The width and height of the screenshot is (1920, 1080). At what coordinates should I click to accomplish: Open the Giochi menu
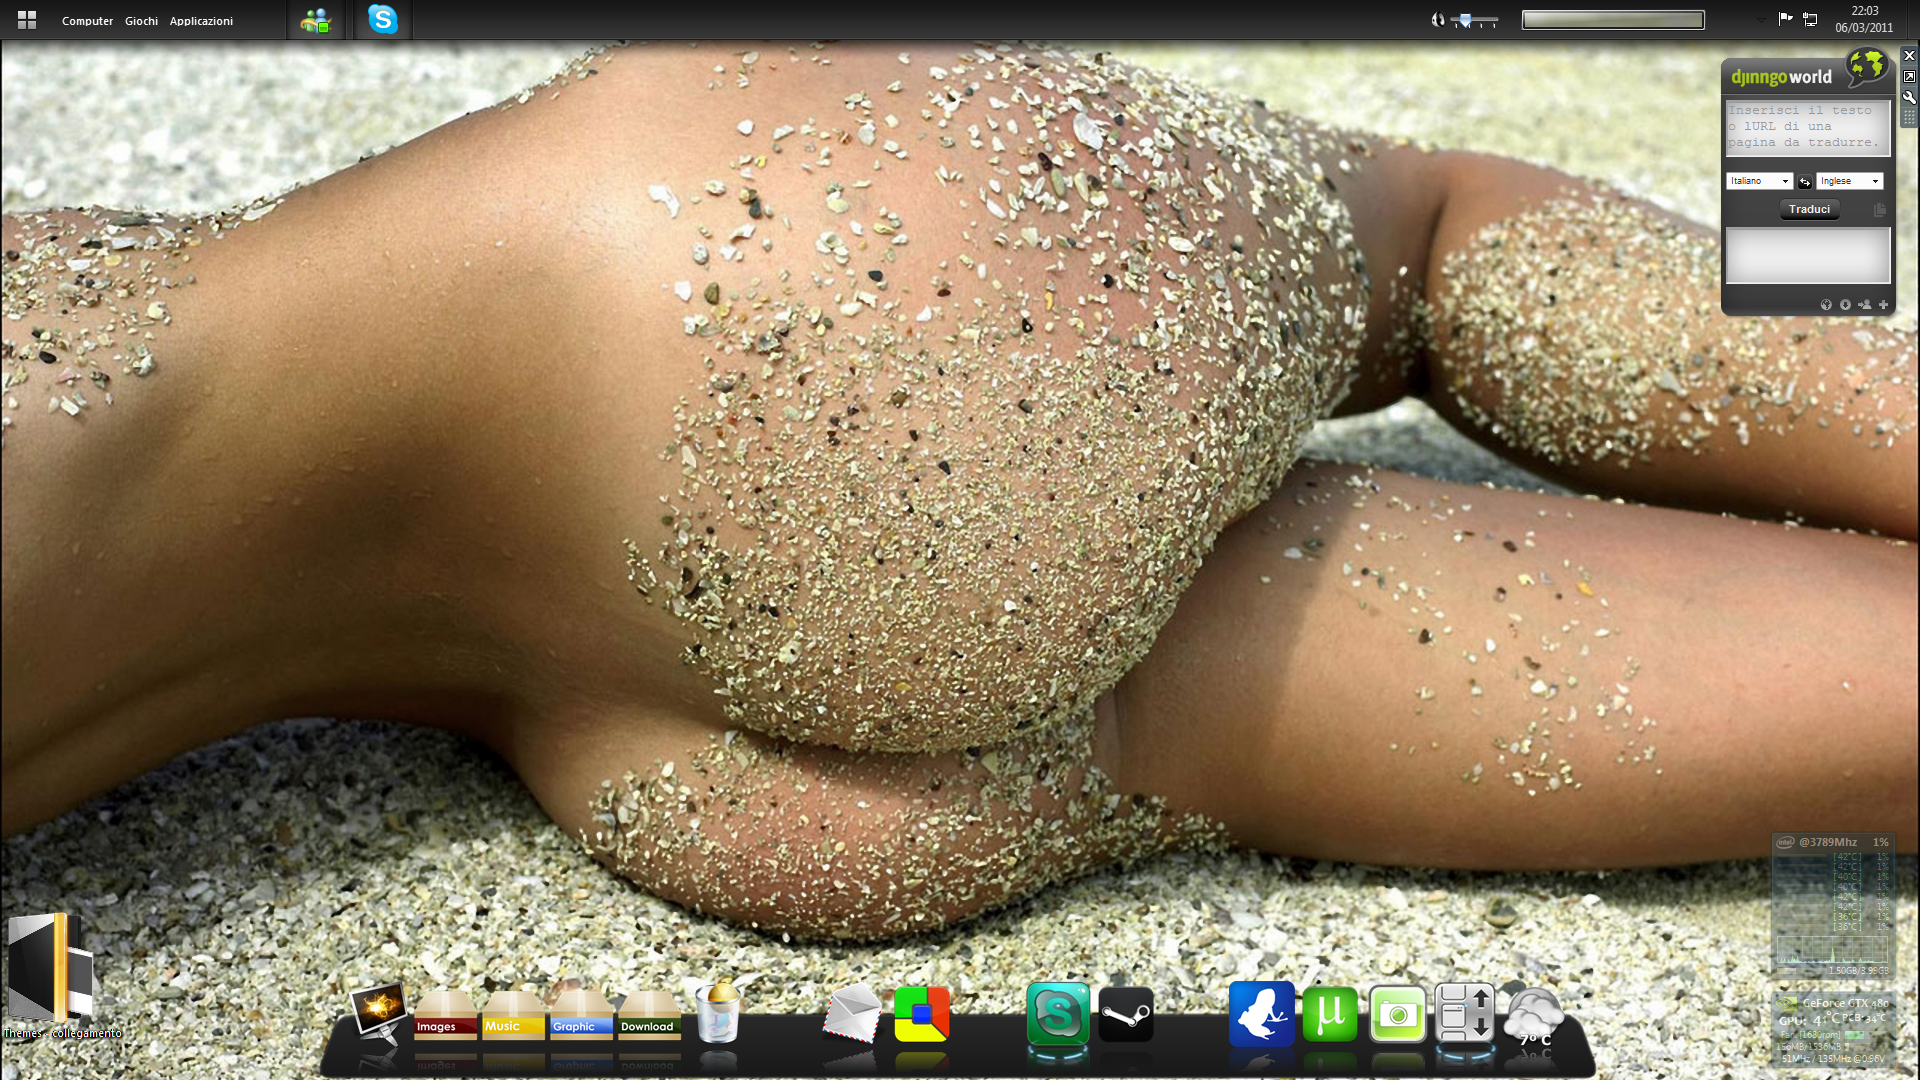(141, 21)
